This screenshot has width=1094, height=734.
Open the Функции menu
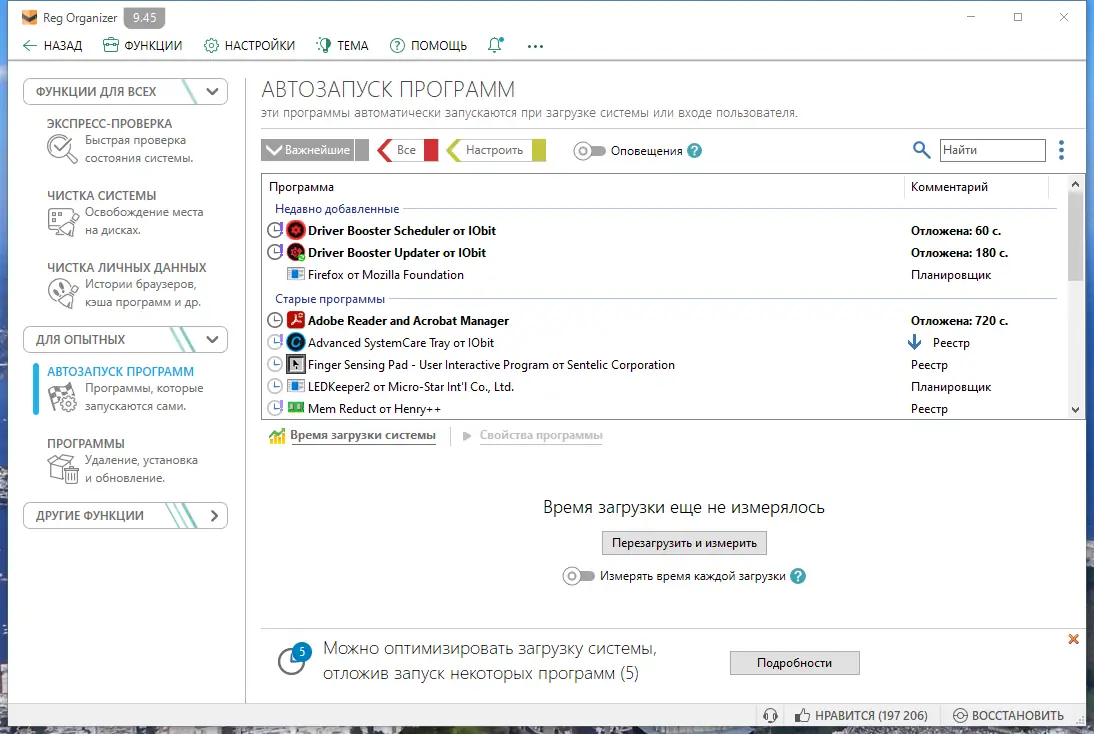(x=142, y=45)
